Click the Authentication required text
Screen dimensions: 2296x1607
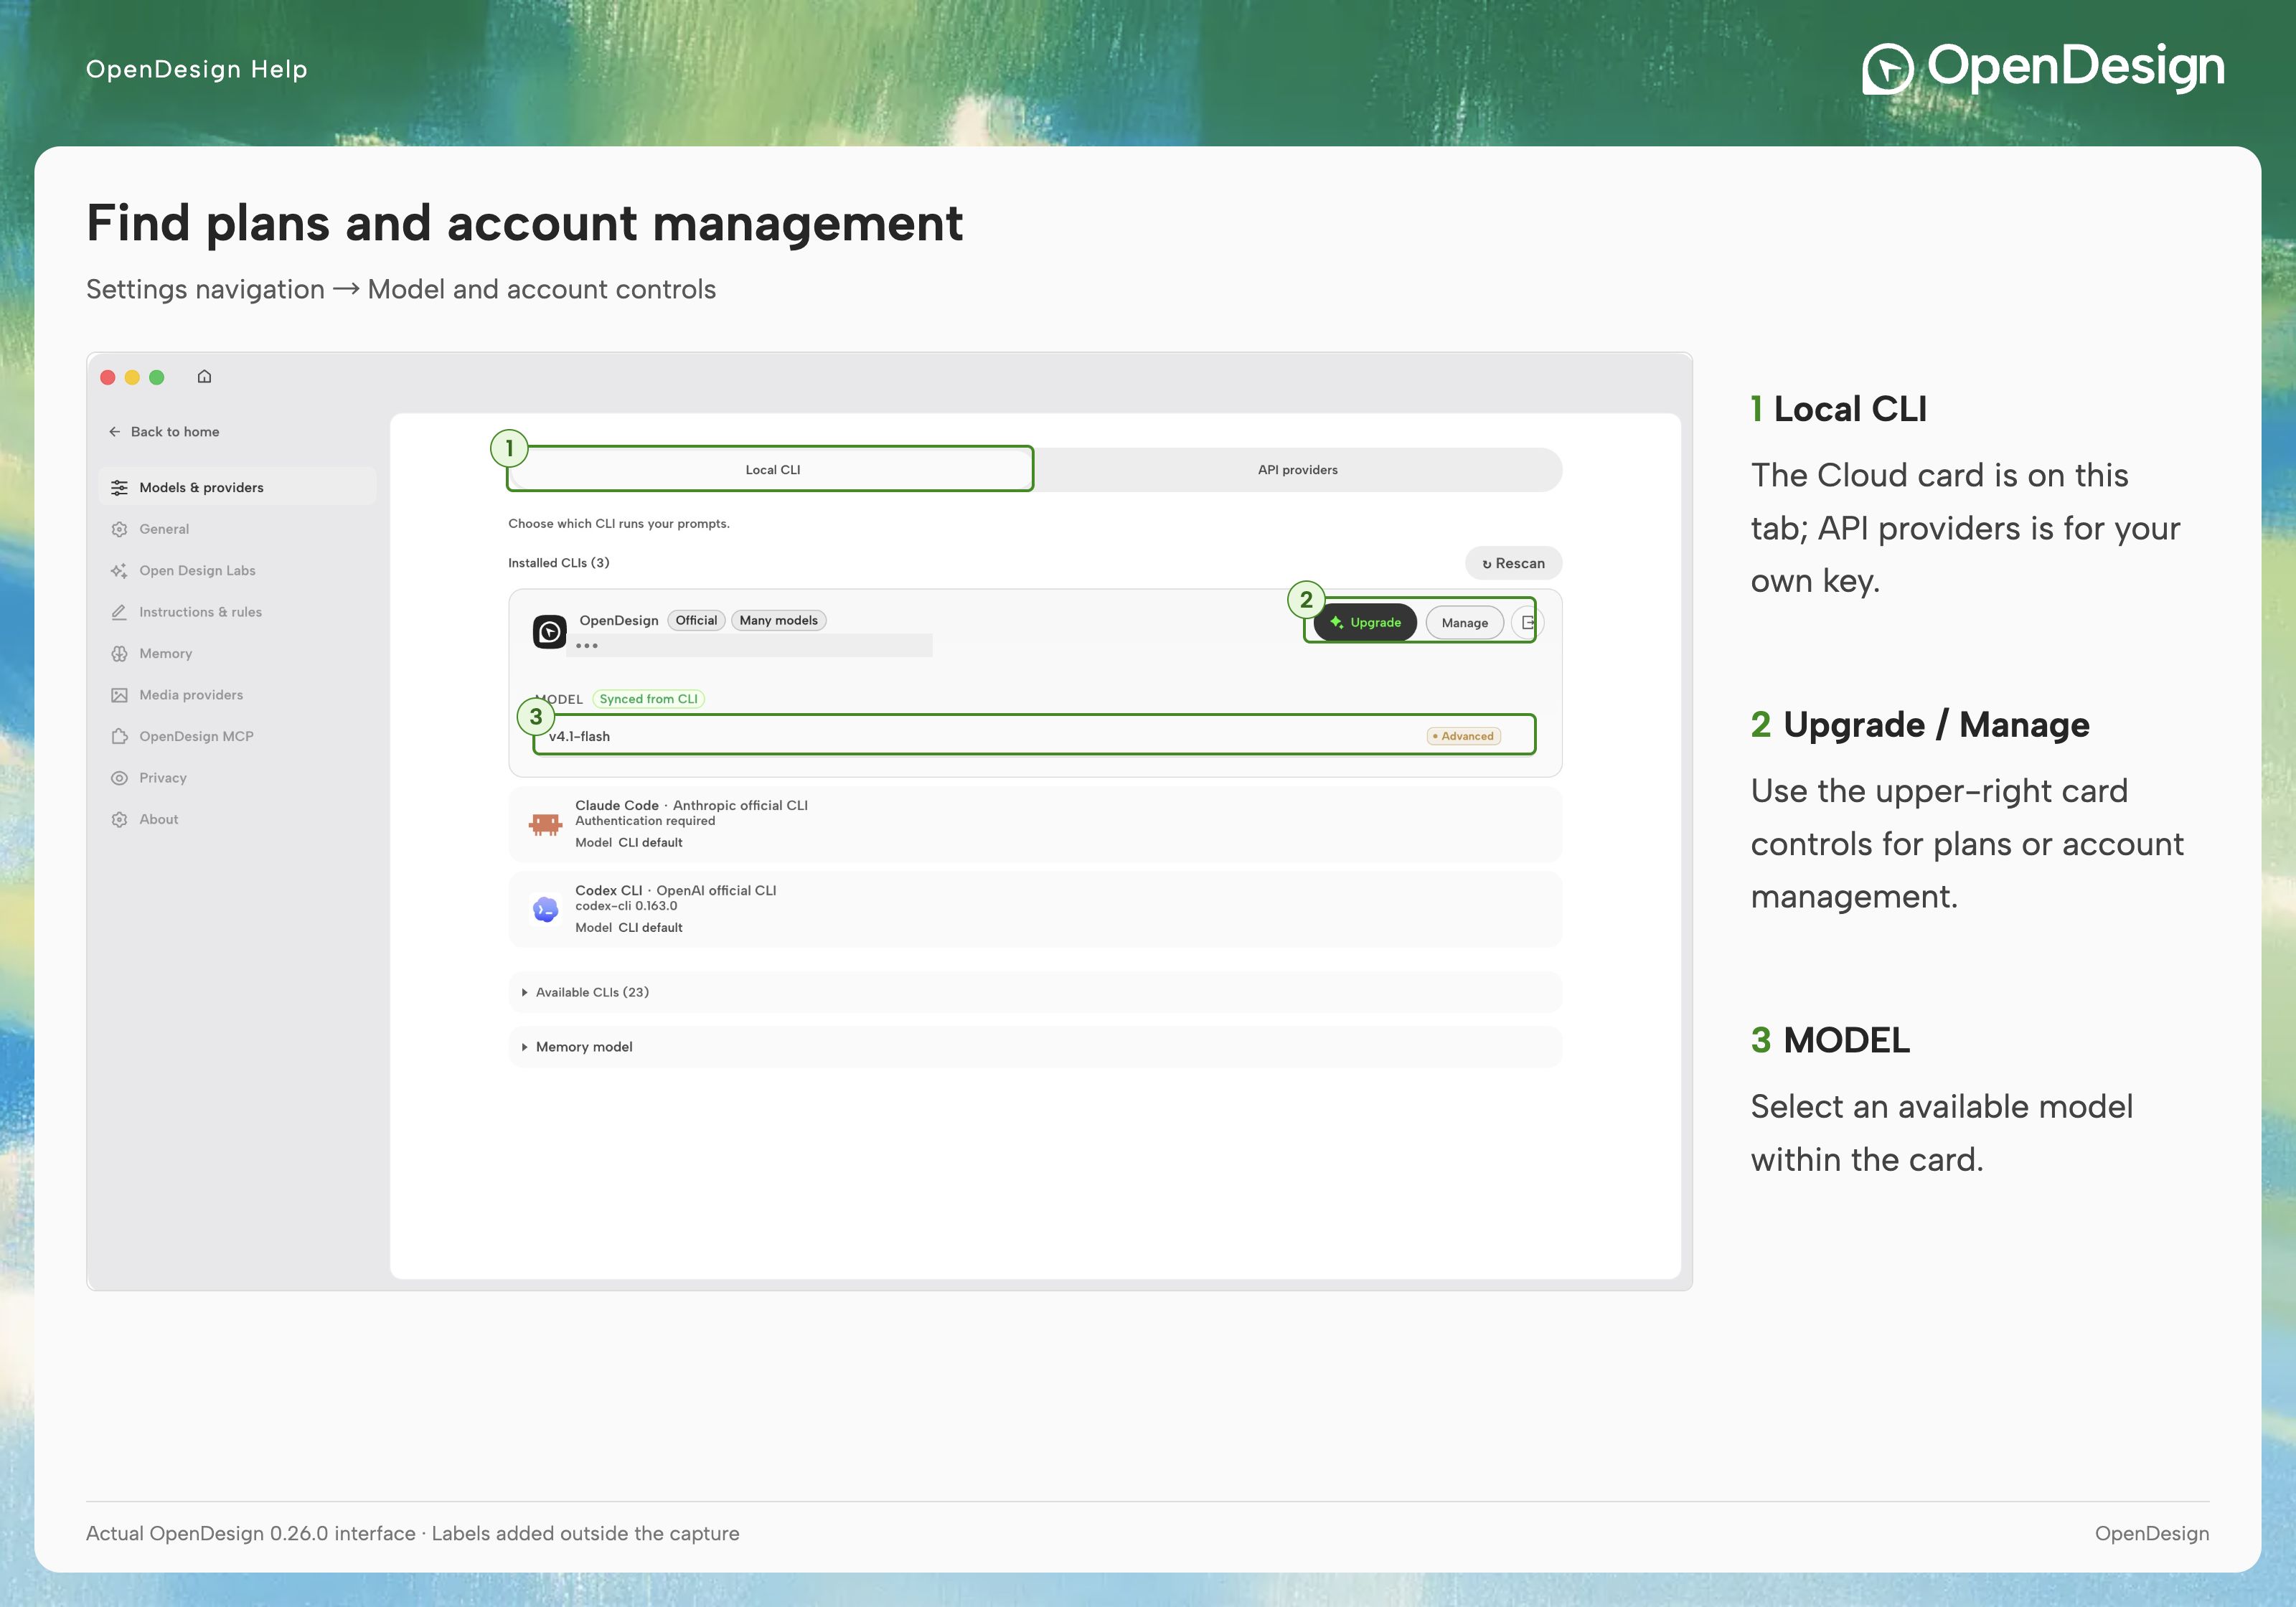click(x=645, y=821)
